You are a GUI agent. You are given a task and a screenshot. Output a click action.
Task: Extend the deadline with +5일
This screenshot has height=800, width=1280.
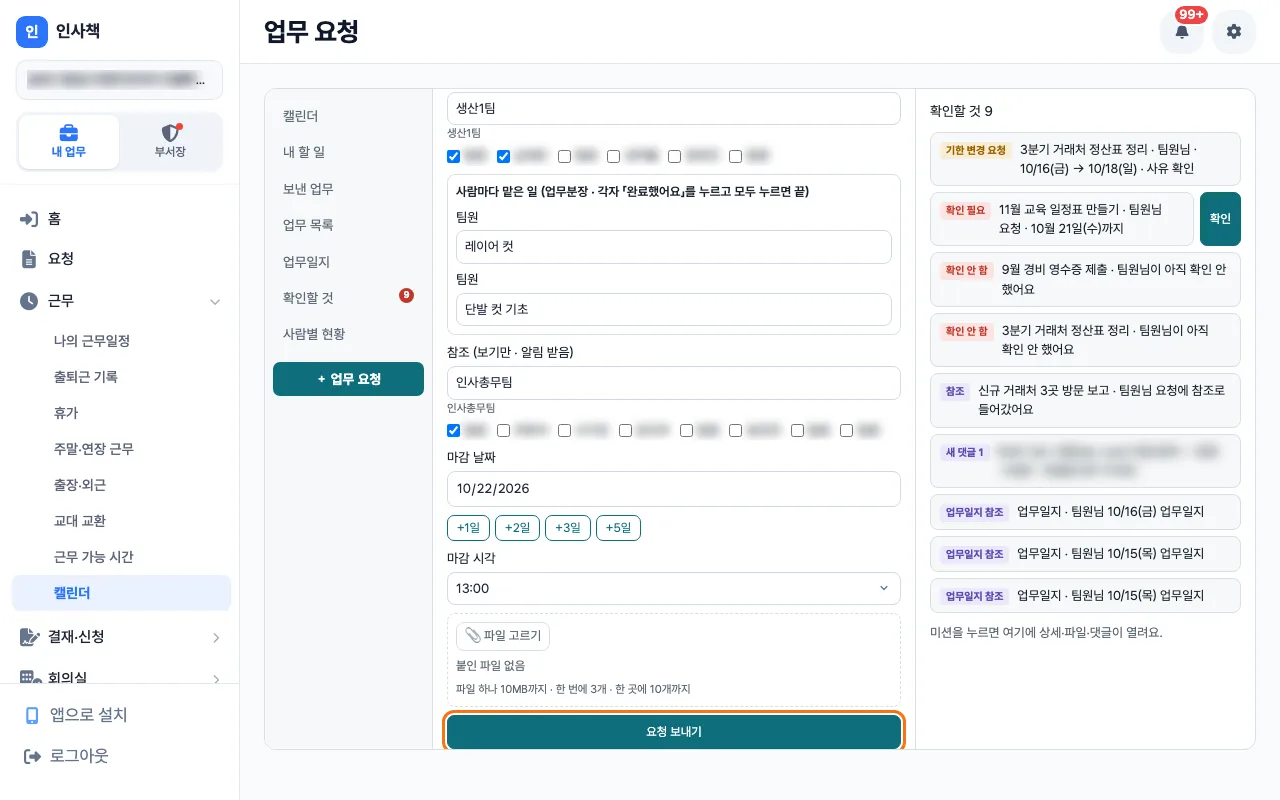point(618,528)
